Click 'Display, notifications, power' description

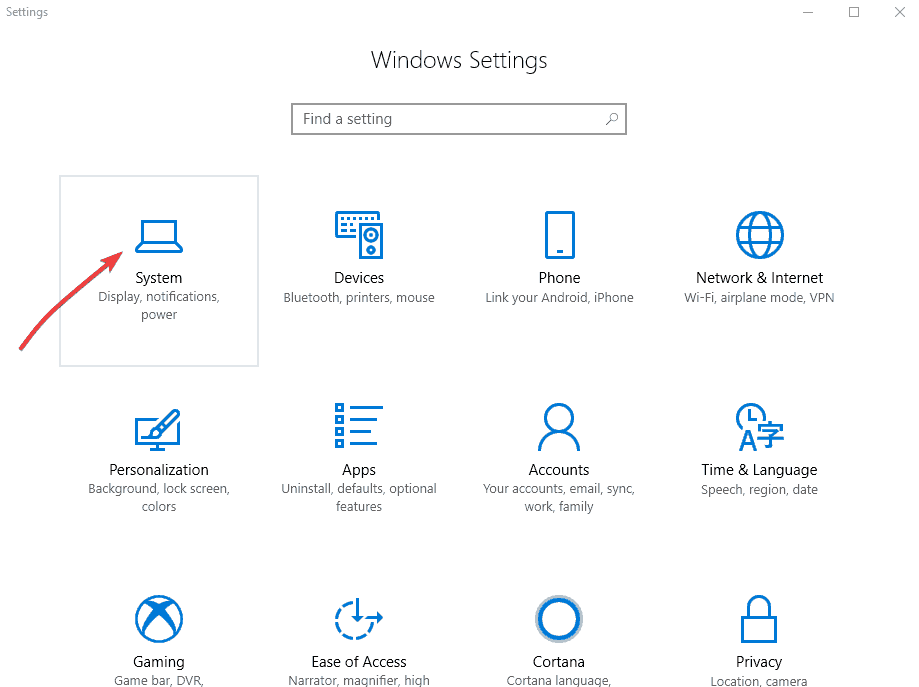pos(159,305)
